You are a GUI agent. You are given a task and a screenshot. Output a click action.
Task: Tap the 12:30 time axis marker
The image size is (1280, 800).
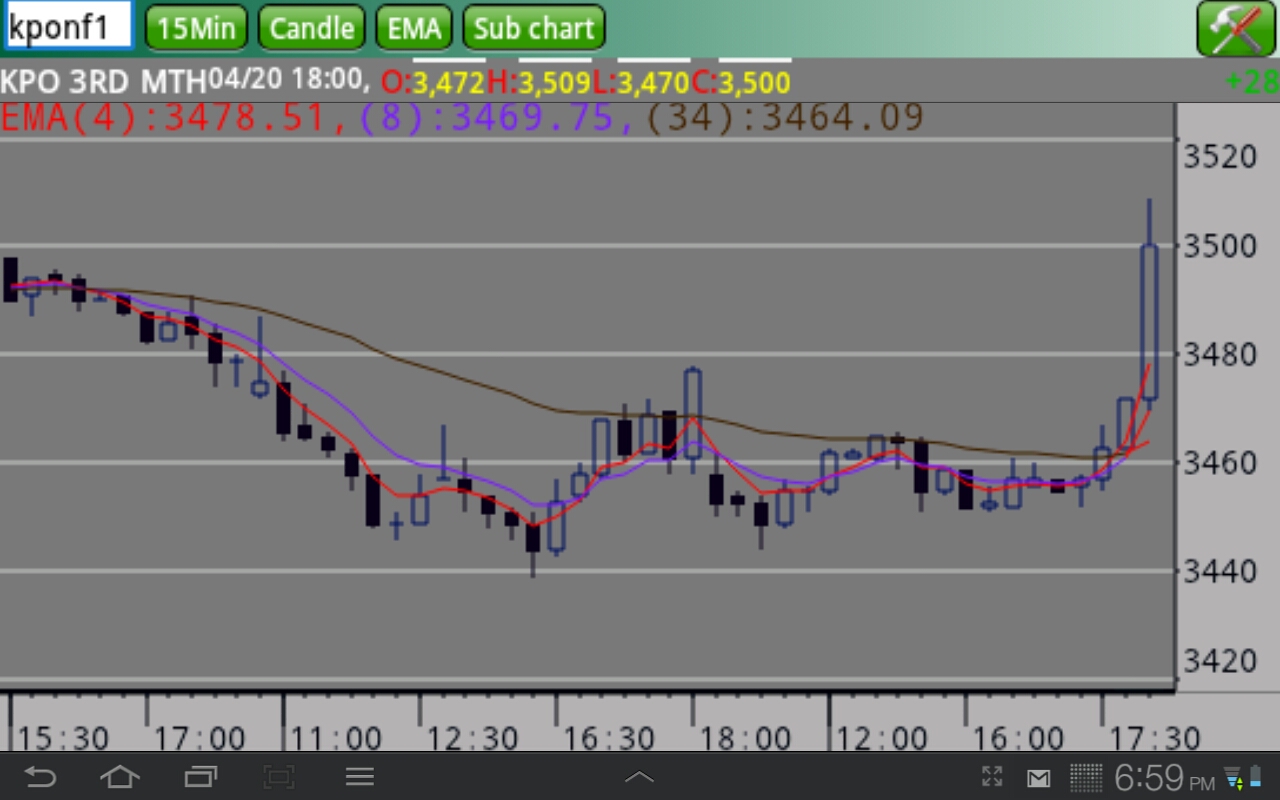tap(473, 738)
